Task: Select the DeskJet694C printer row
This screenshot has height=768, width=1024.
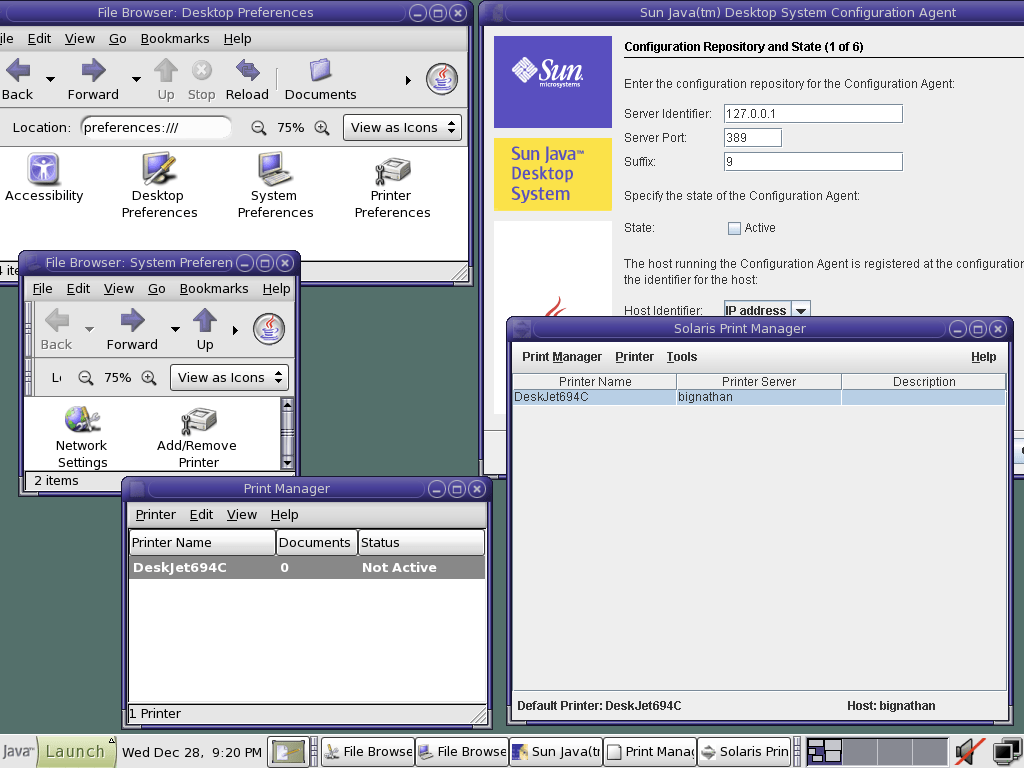Action: click(594, 397)
